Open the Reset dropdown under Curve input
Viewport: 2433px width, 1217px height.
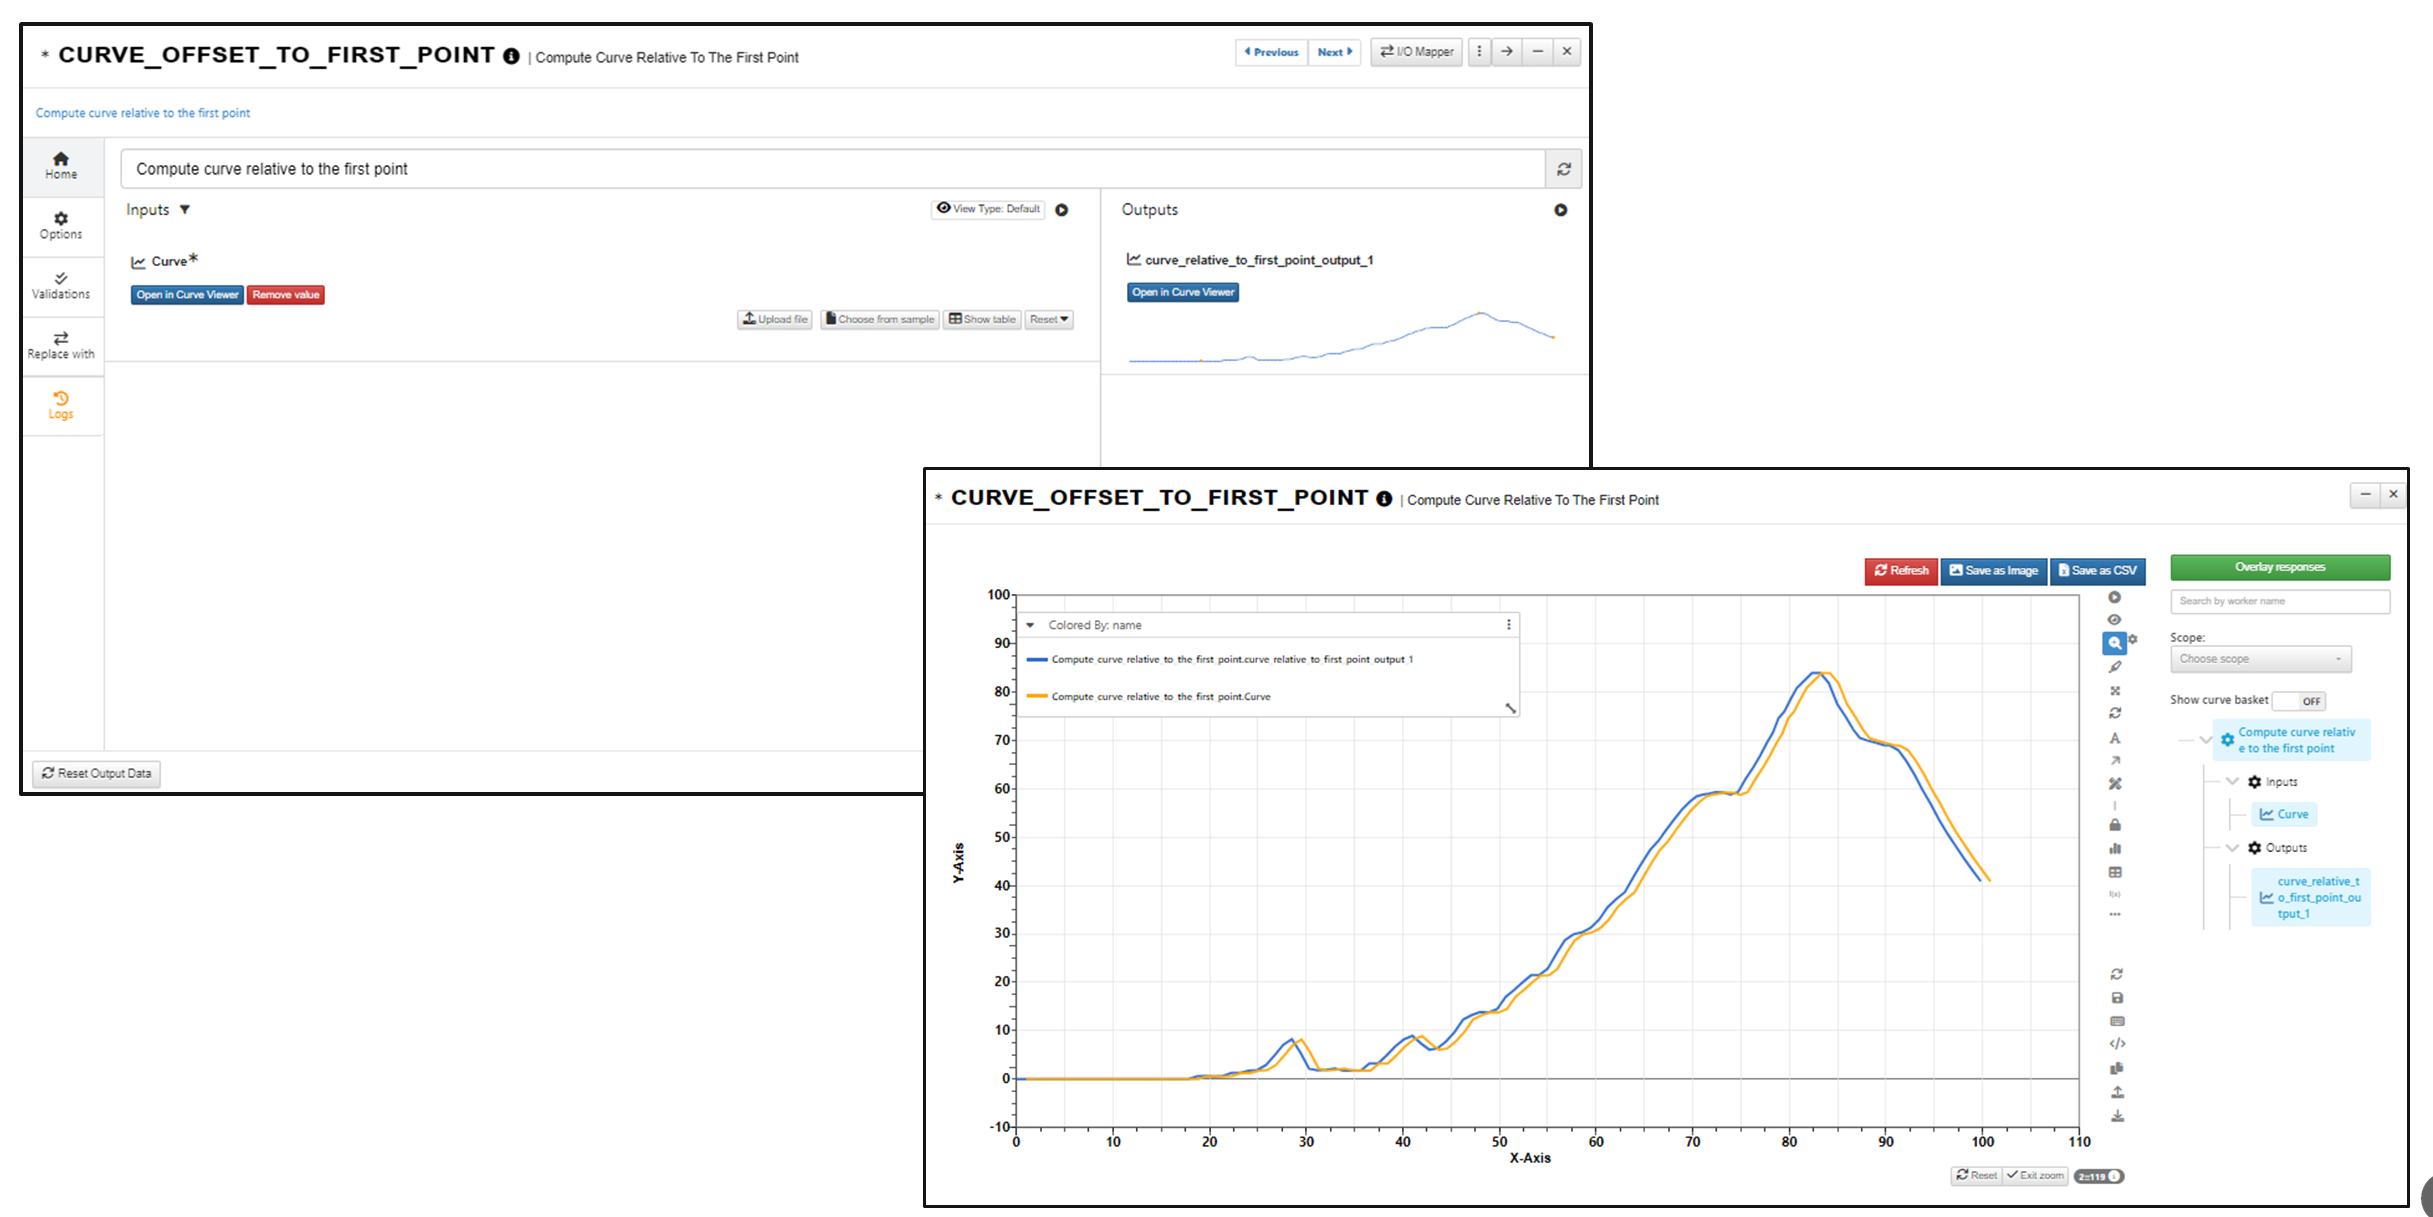(1049, 320)
